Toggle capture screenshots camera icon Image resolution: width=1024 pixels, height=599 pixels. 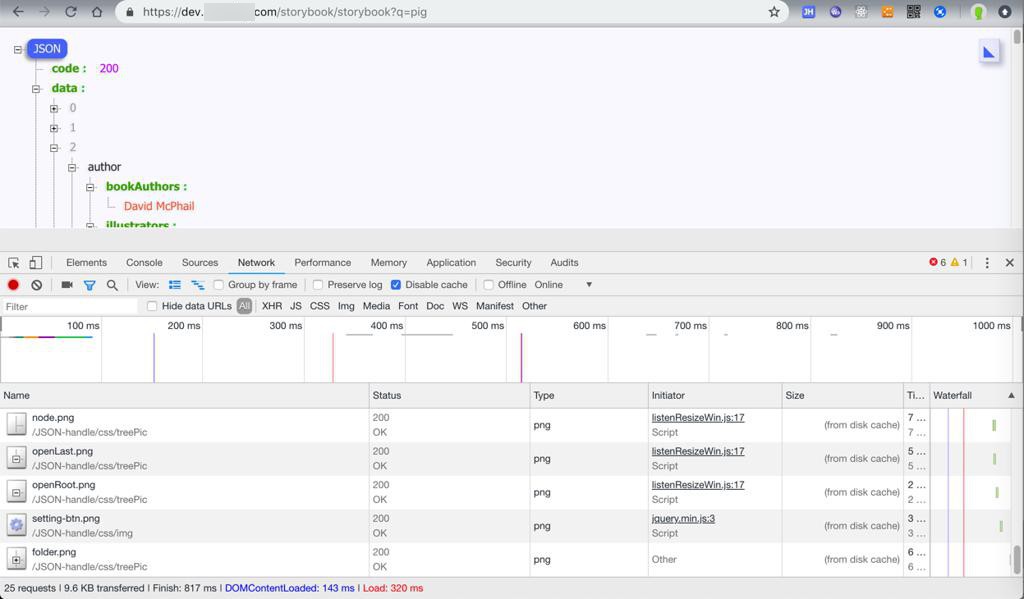67,285
